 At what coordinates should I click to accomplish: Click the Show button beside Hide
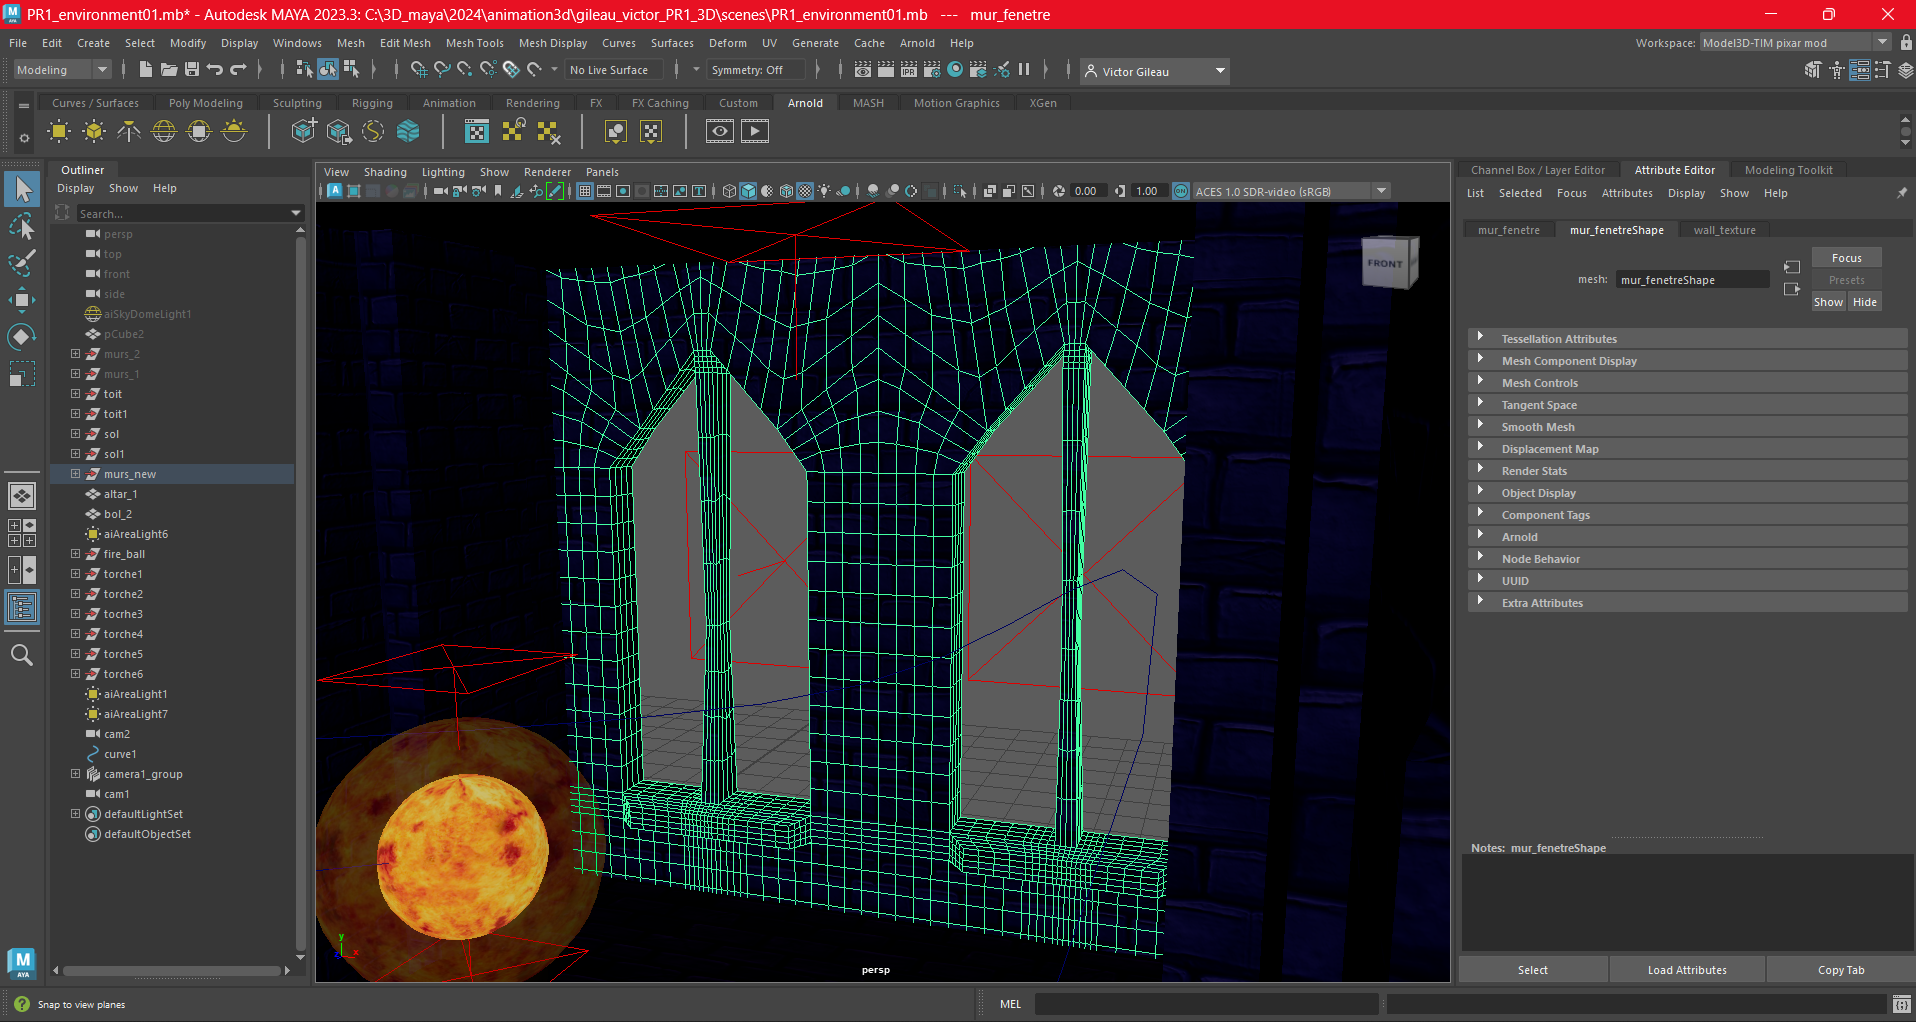click(x=1828, y=302)
